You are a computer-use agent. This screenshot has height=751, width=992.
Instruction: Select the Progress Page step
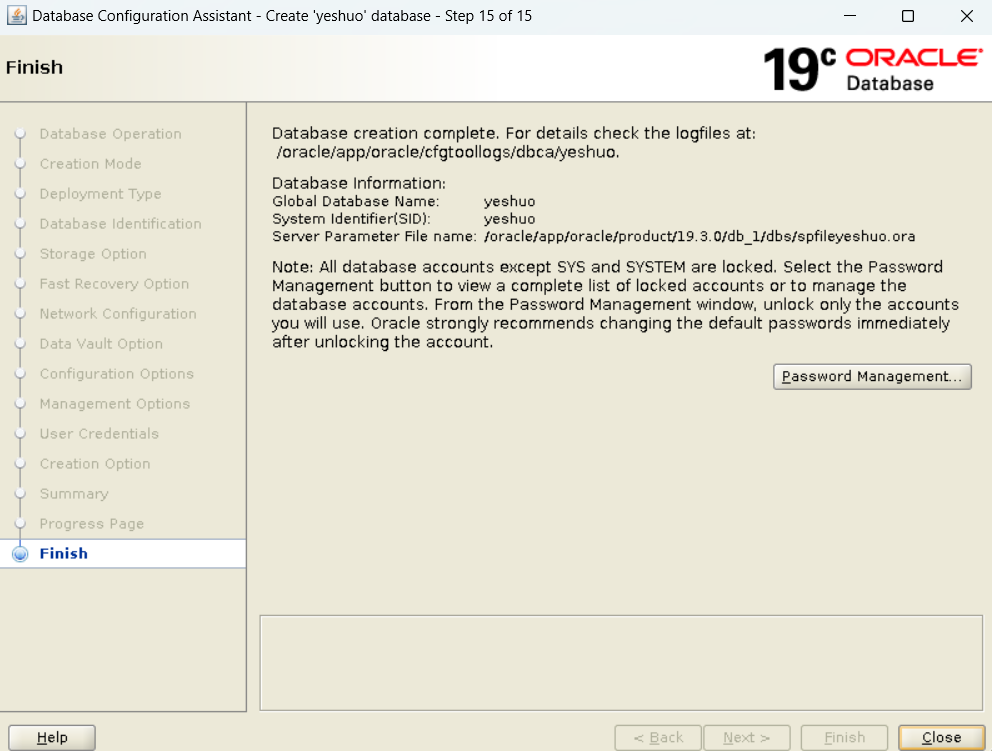pyautogui.click(x=92, y=524)
